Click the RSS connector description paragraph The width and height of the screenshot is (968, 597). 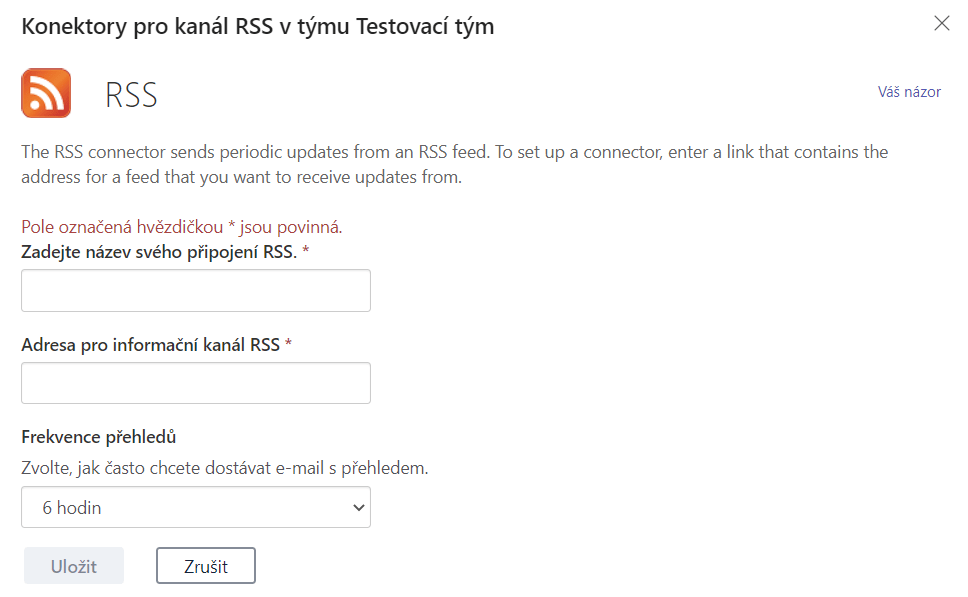point(454,165)
